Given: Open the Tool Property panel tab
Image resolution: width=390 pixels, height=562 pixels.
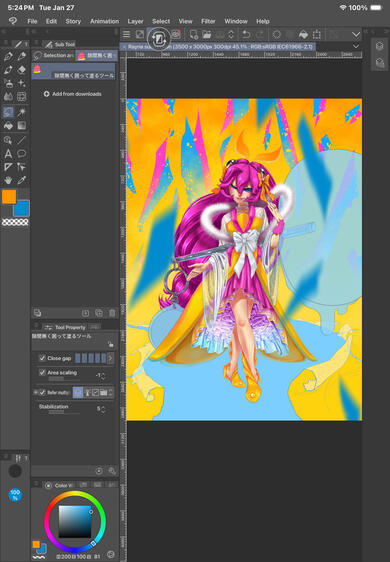Looking at the screenshot, I should click(x=66, y=327).
